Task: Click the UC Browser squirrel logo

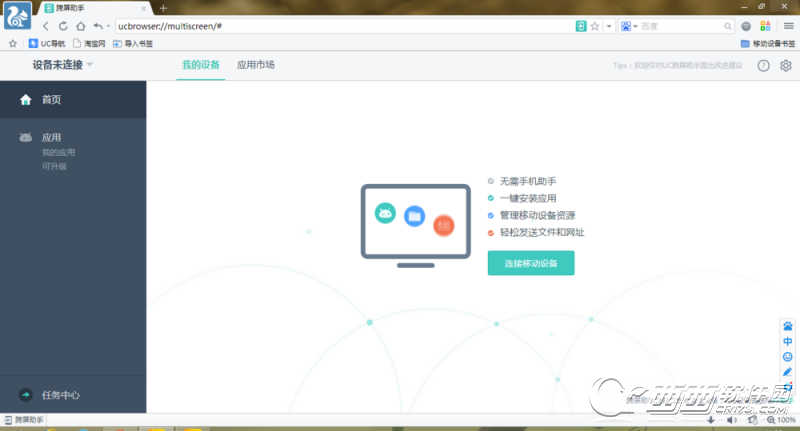Action: [x=17, y=15]
